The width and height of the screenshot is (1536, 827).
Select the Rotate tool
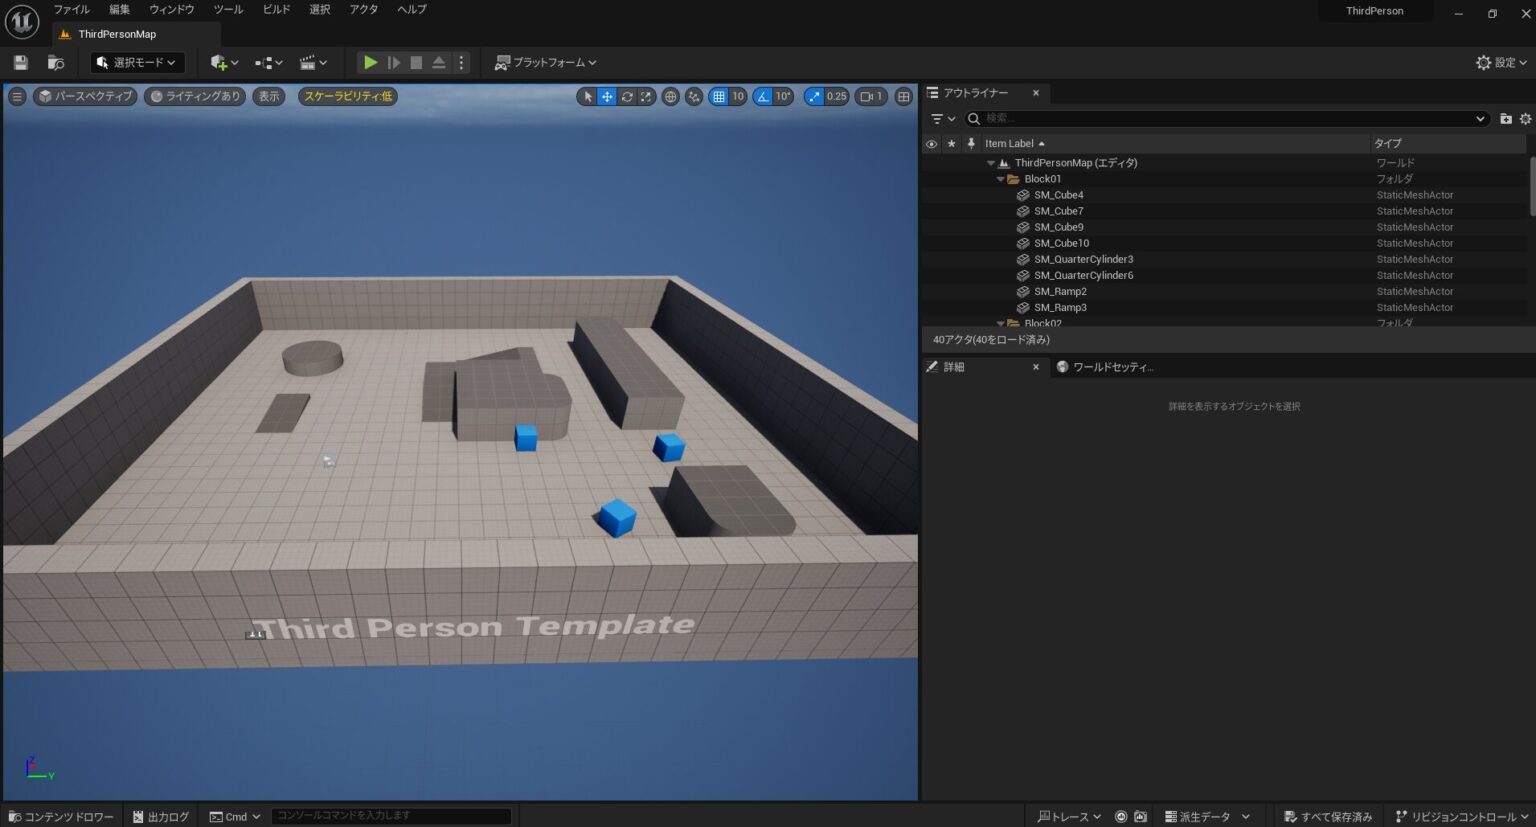click(627, 96)
